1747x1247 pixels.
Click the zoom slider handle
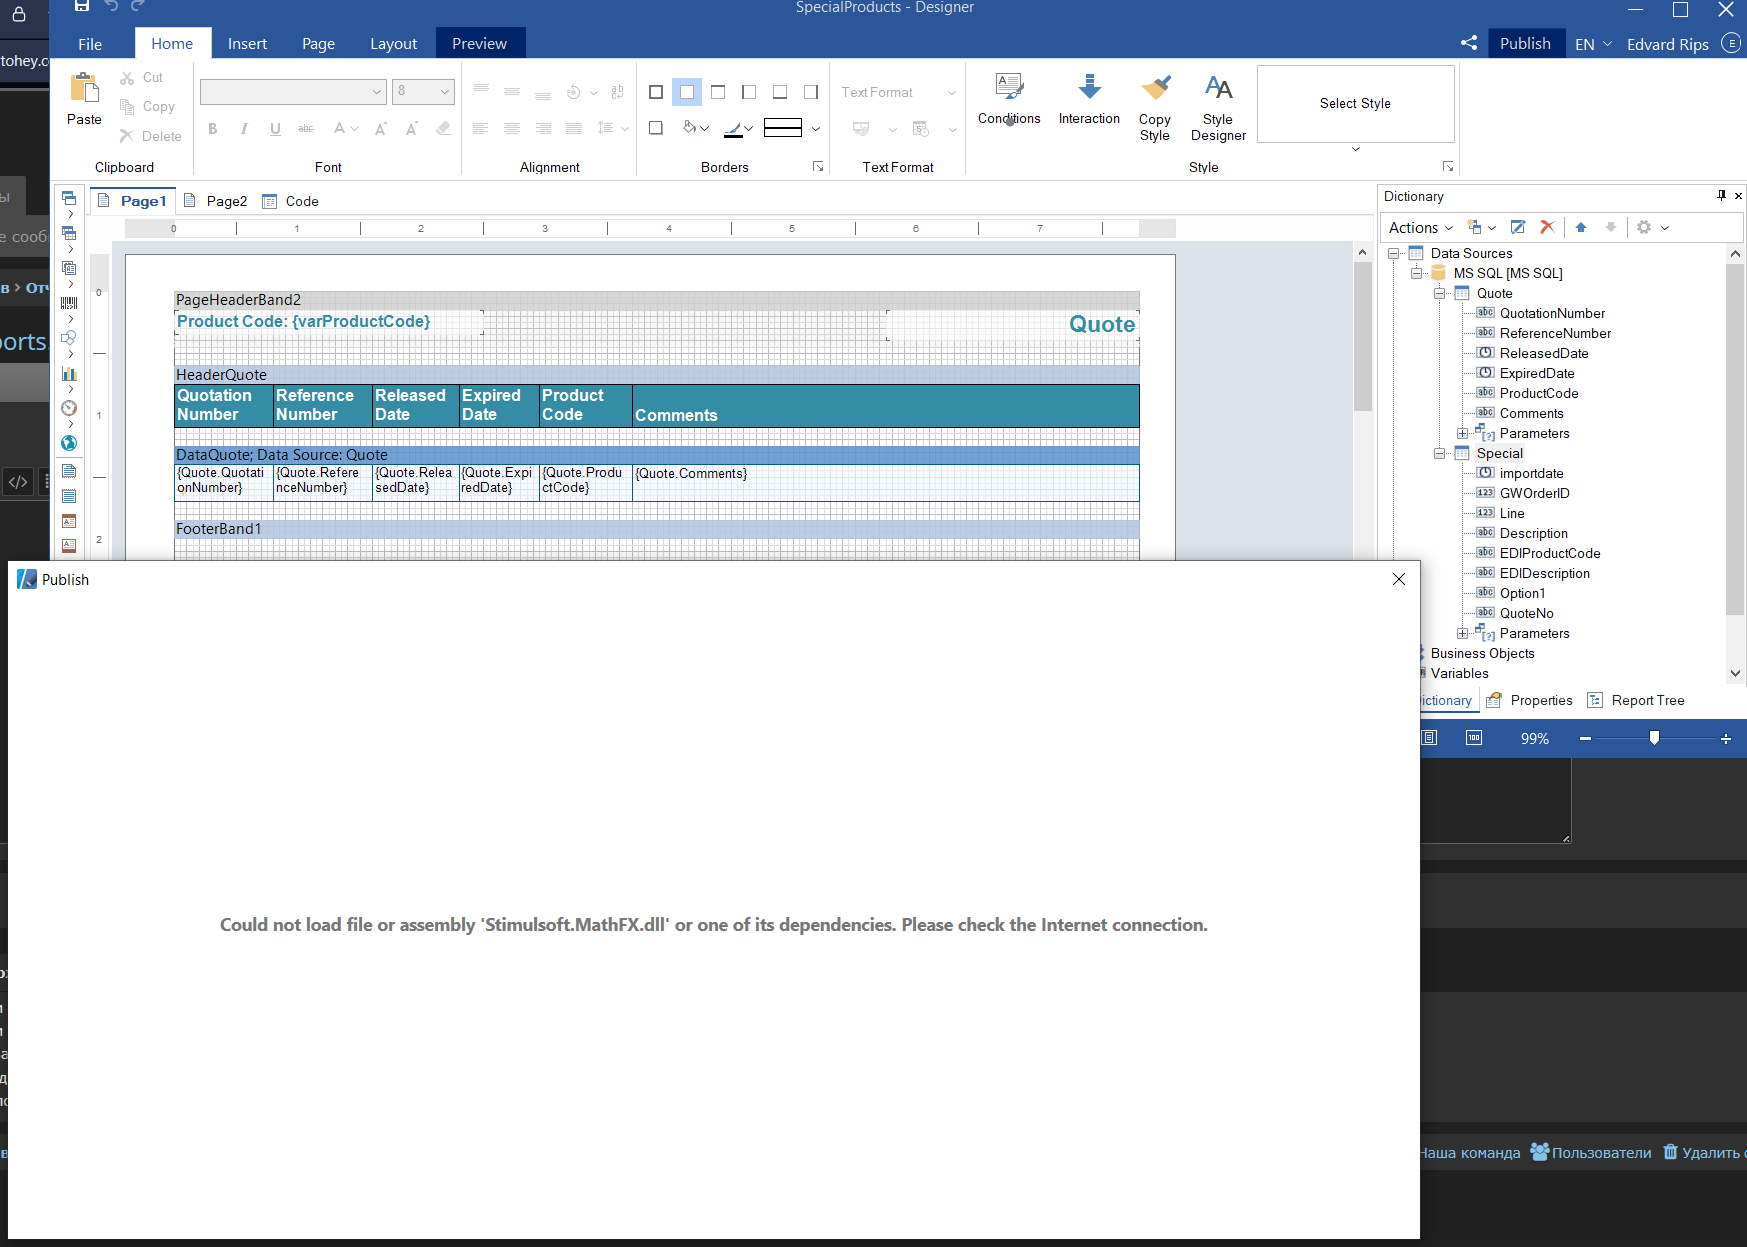click(1654, 738)
